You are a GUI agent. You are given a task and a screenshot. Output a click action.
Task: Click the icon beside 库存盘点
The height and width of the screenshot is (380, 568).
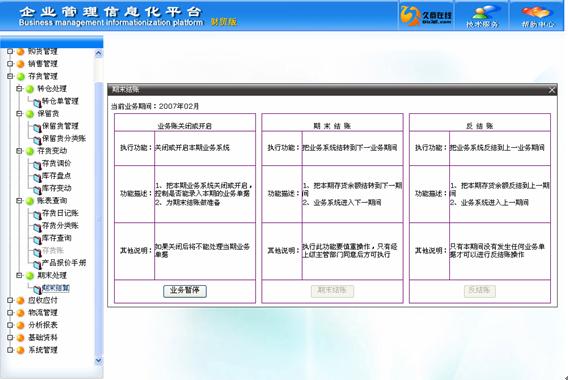[x=37, y=178]
